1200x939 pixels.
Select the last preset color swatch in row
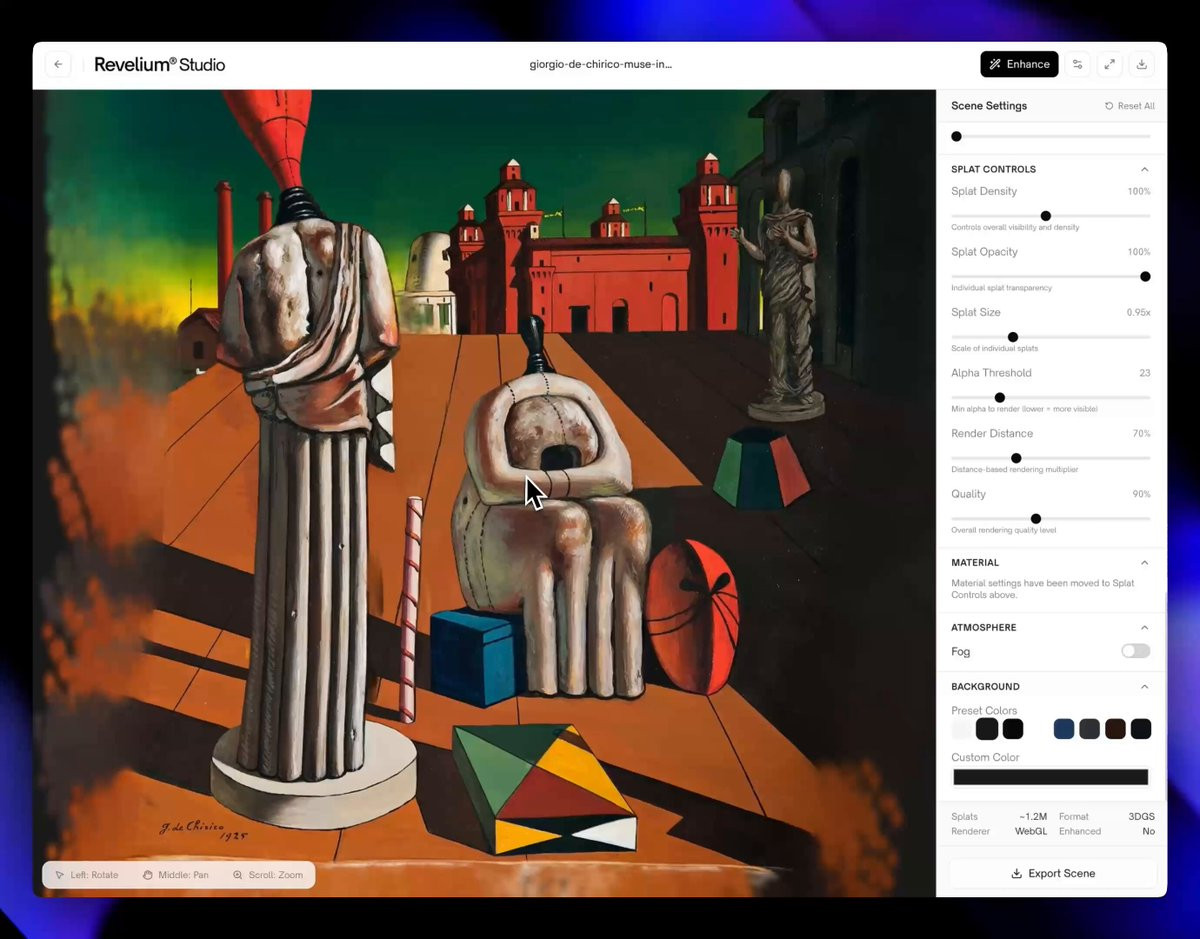(x=1141, y=729)
